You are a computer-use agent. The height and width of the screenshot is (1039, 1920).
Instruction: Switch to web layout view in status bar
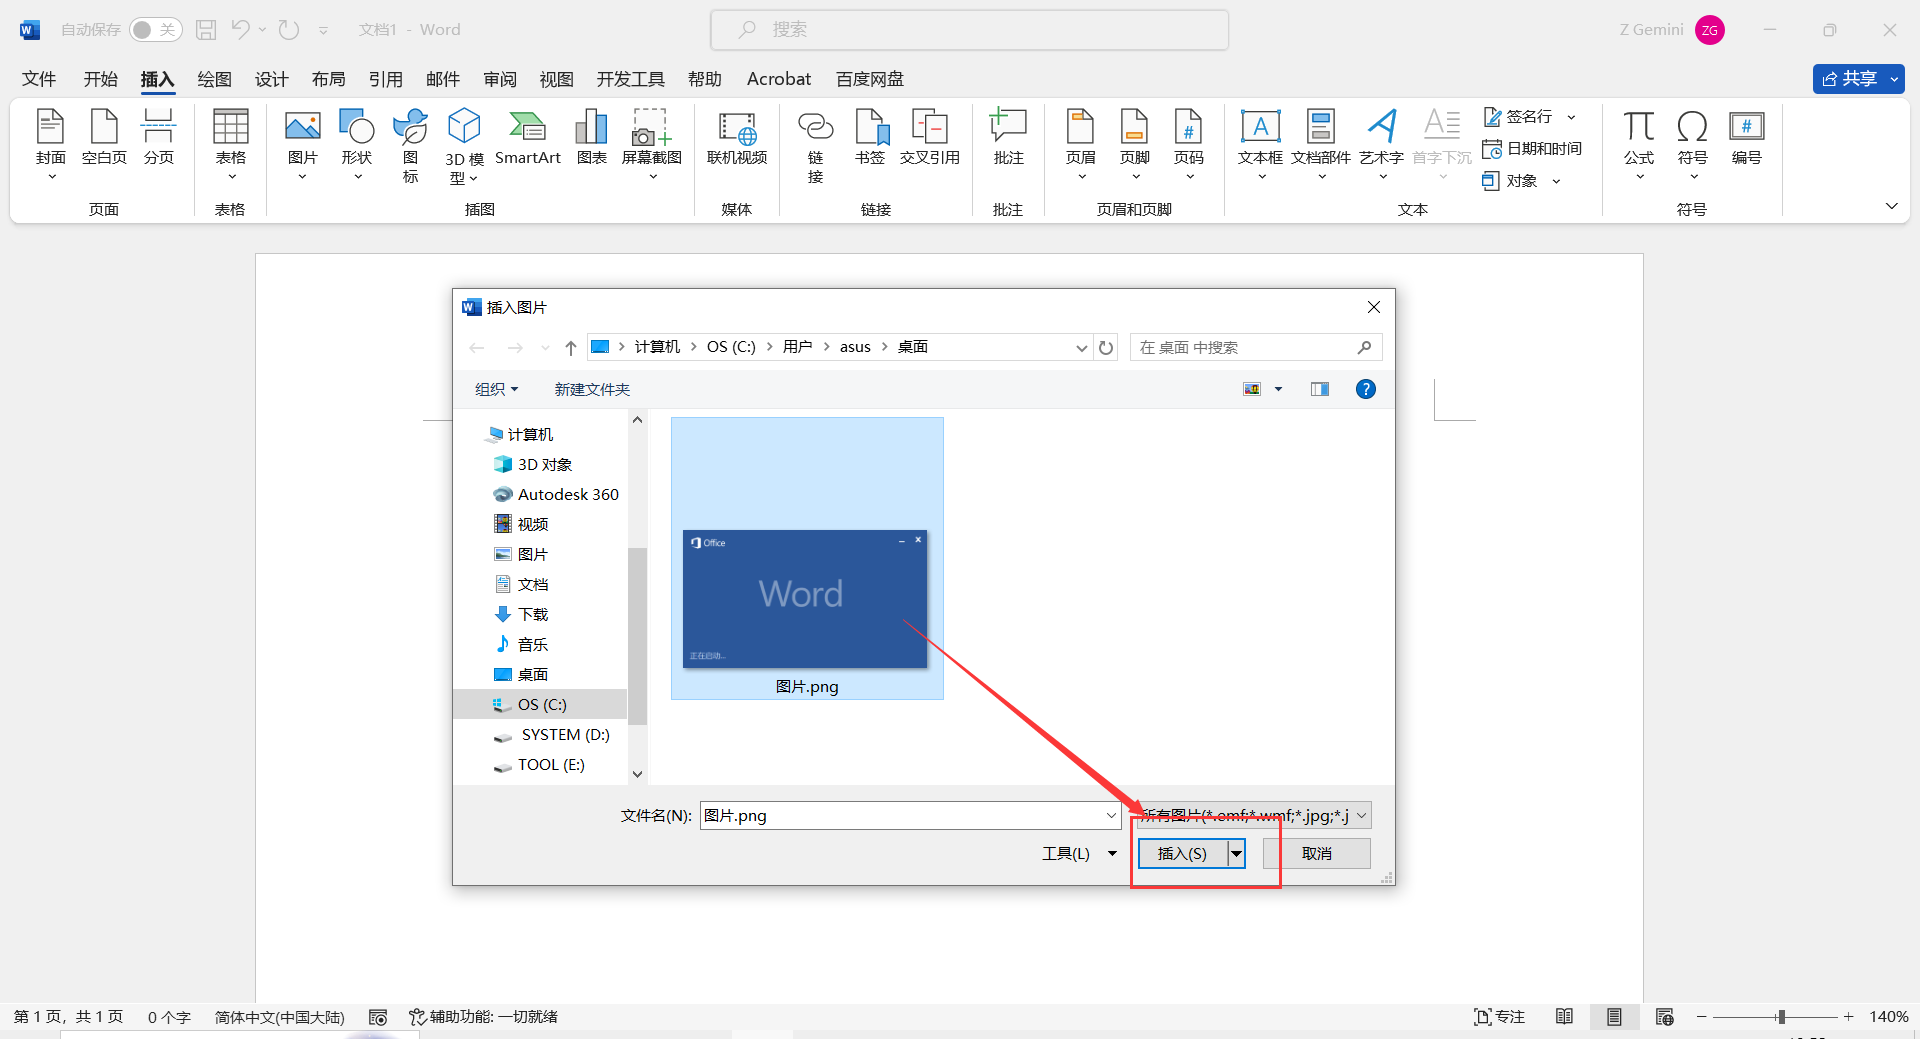pos(1664,1016)
